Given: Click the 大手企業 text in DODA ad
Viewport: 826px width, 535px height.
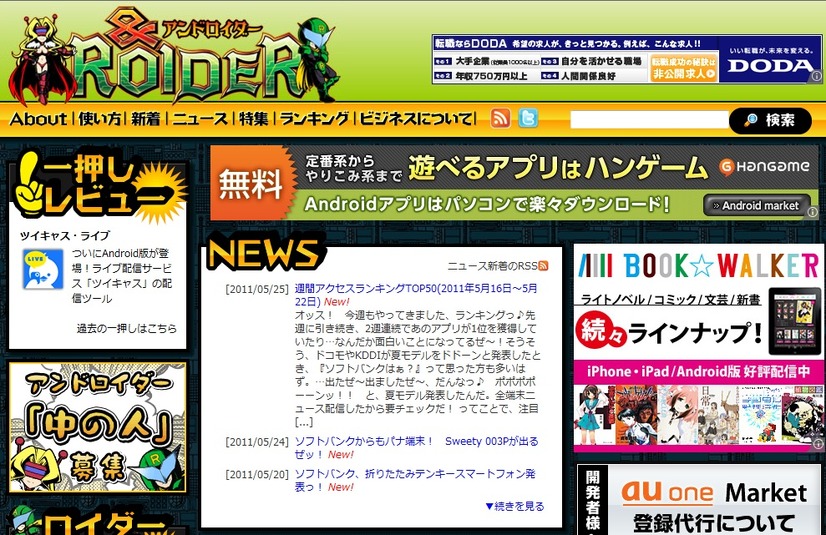Looking at the screenshot, I should pyautogui.click(x=473, y=61).
